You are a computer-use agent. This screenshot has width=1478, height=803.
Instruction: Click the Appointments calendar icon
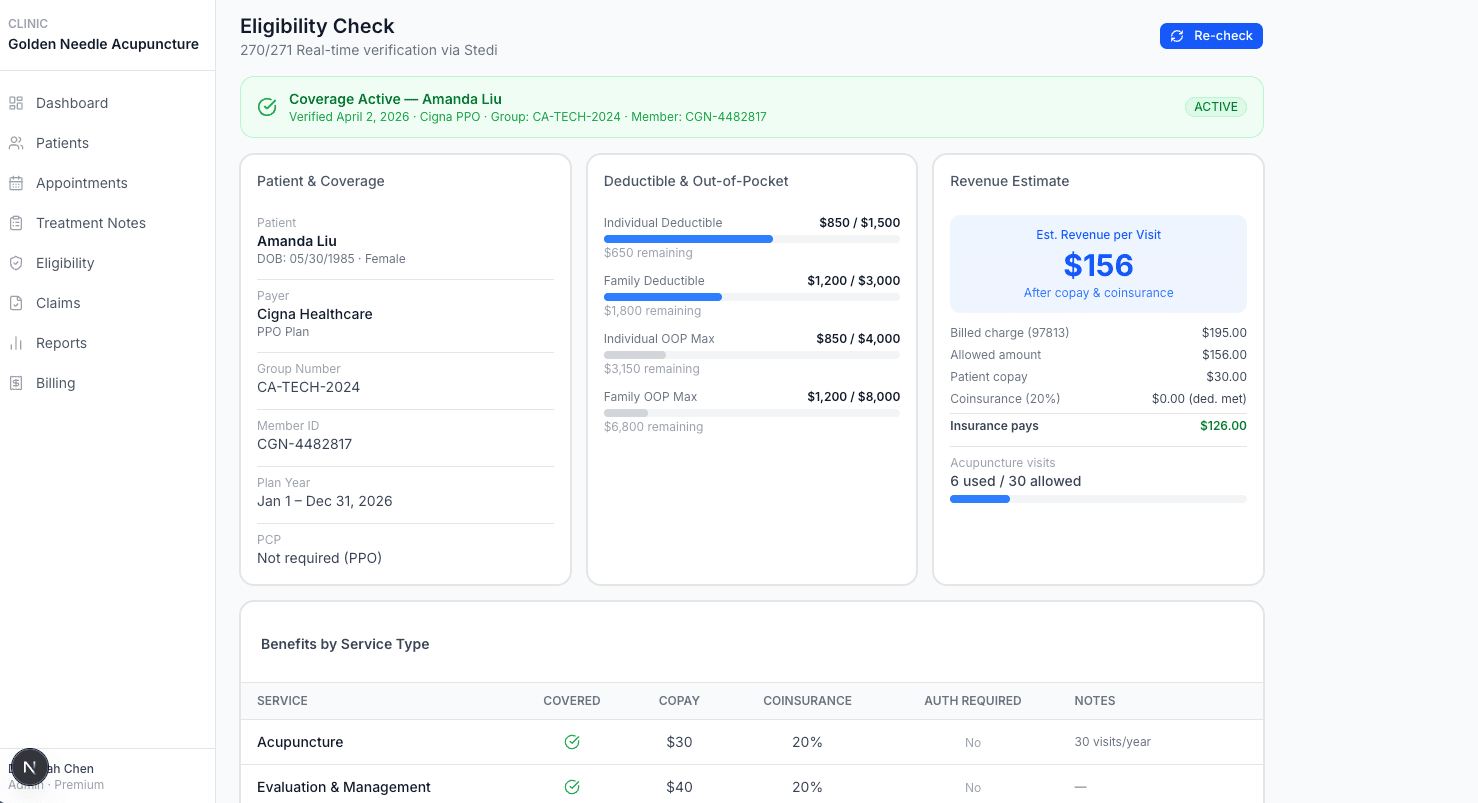pyautogui.click(x=16, y=183)
